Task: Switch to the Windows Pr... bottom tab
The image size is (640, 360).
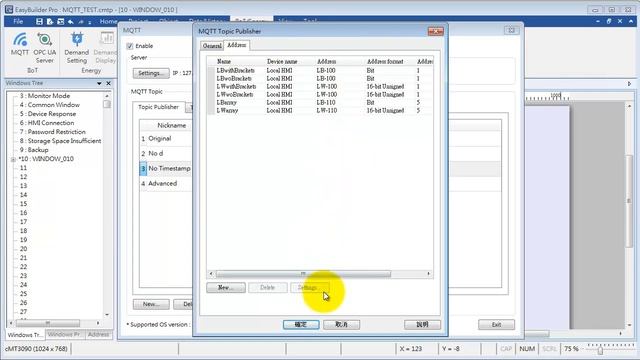Action: coord(64,335)
